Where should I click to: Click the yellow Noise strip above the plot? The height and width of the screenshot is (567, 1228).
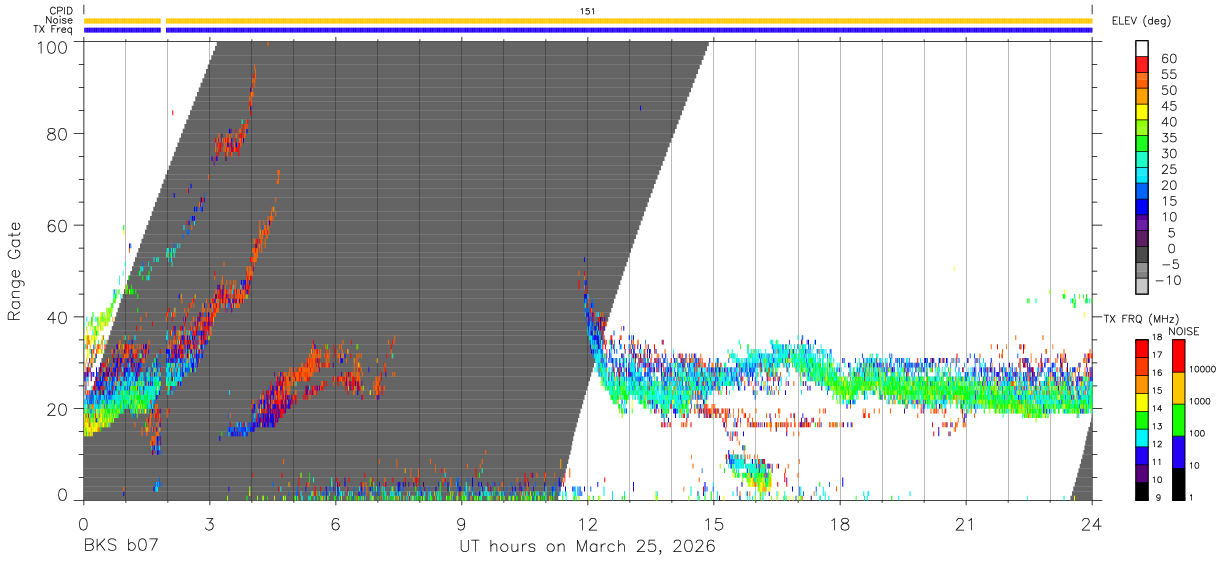pyautogui.click(x=588, y=20)
